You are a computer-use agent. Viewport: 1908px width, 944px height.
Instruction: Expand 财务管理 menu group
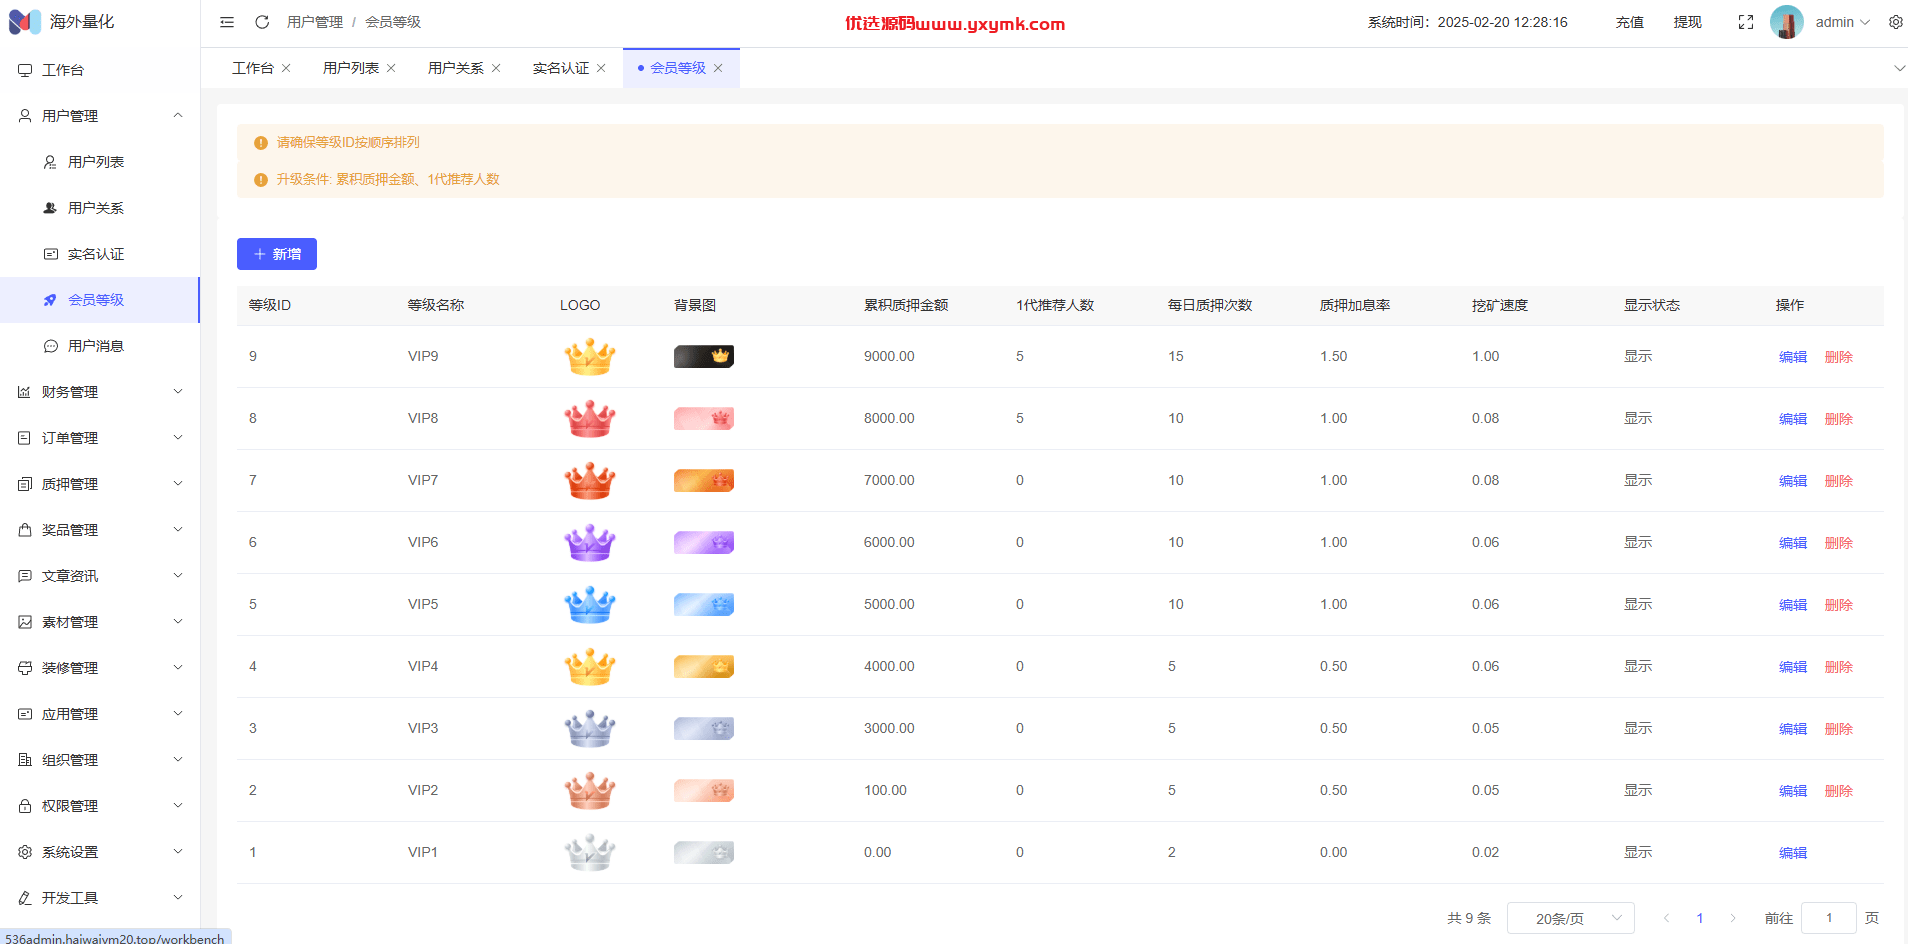[100, 392]
